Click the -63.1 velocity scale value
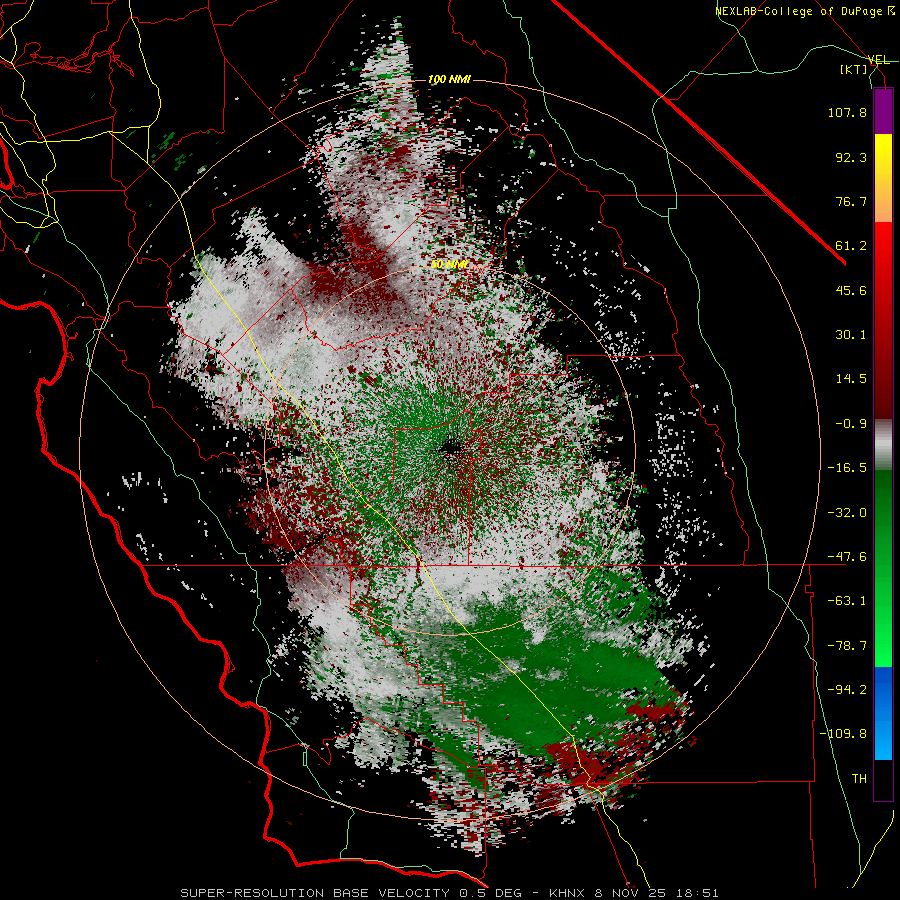The image size is (900, 900). (847, 601)
